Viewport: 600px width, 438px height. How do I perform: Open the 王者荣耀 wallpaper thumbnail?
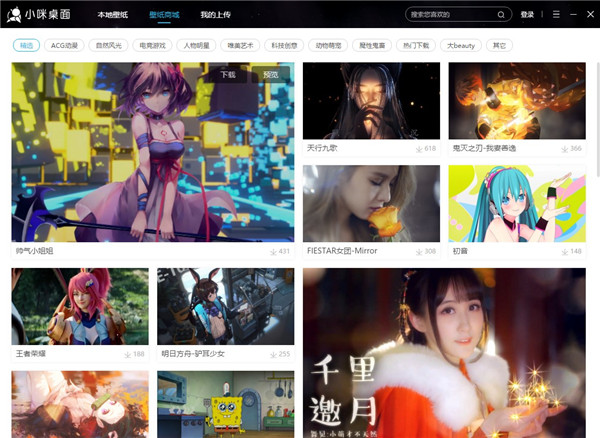80,306
